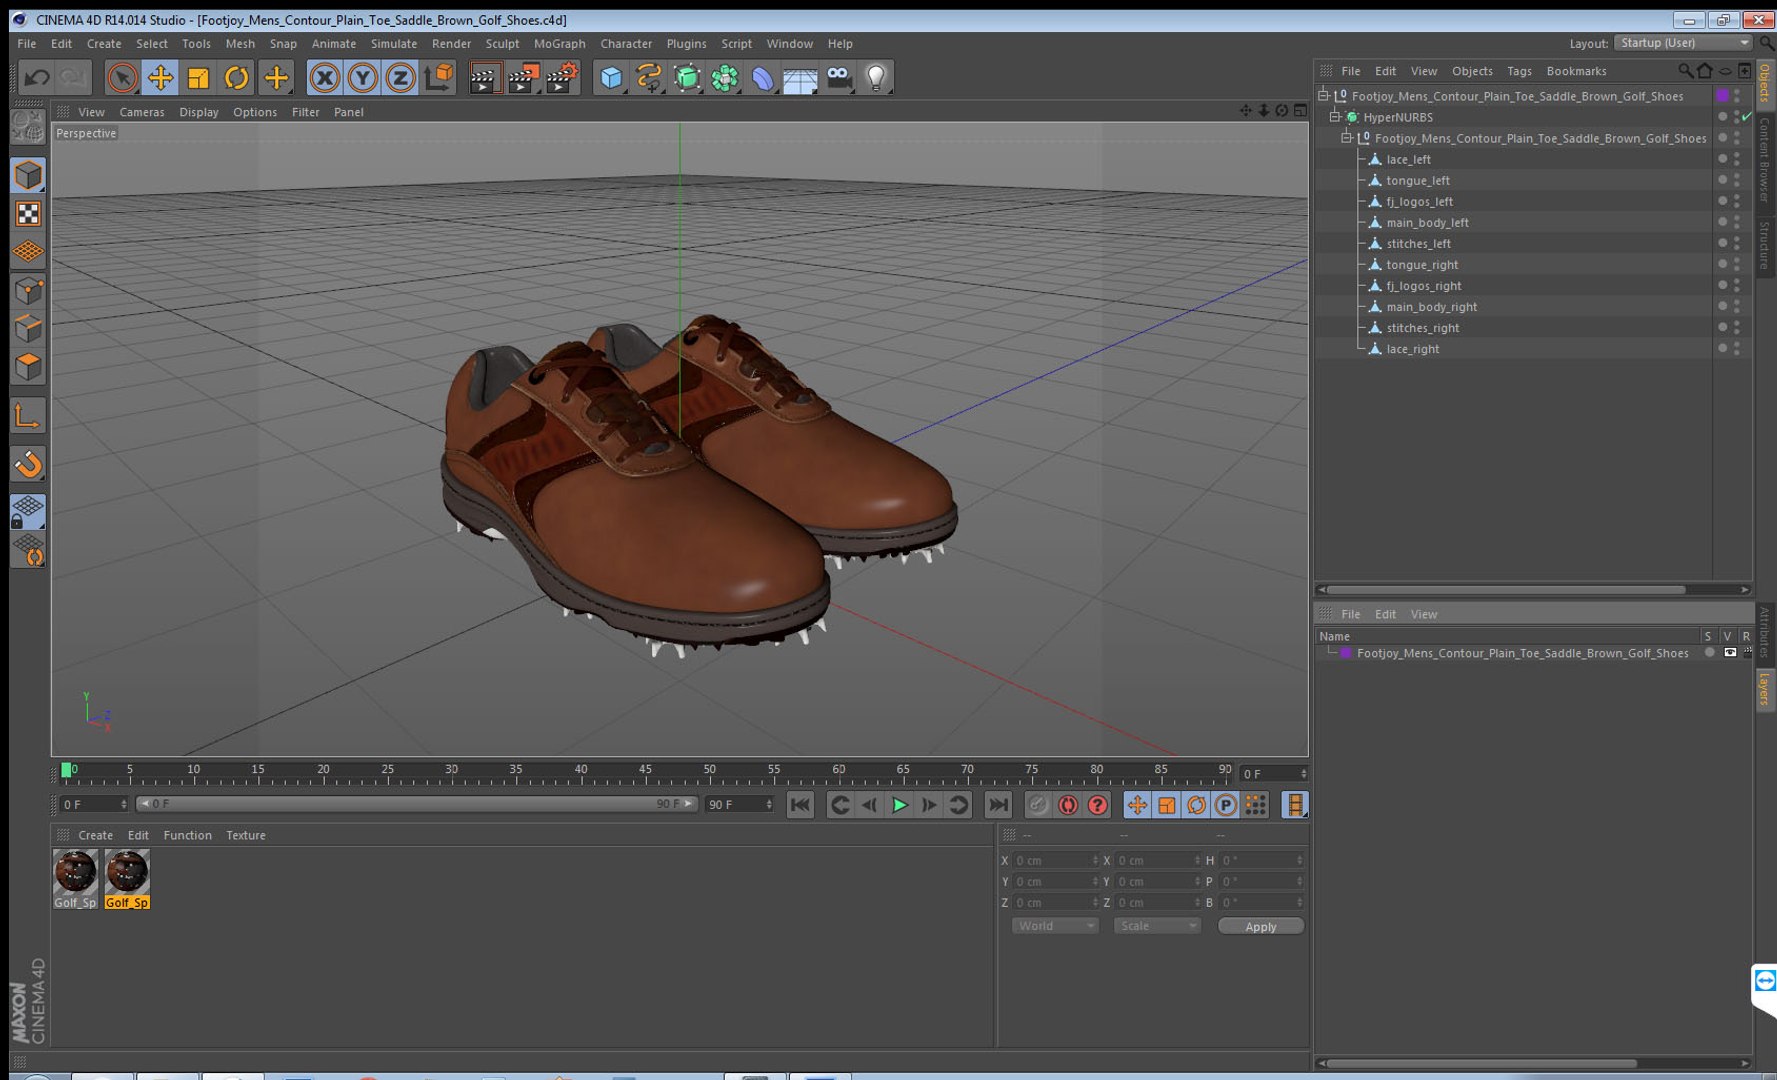Screen dimensions: 1777x1080
Task: Play the animation forward
Action: tap(899, 804)
